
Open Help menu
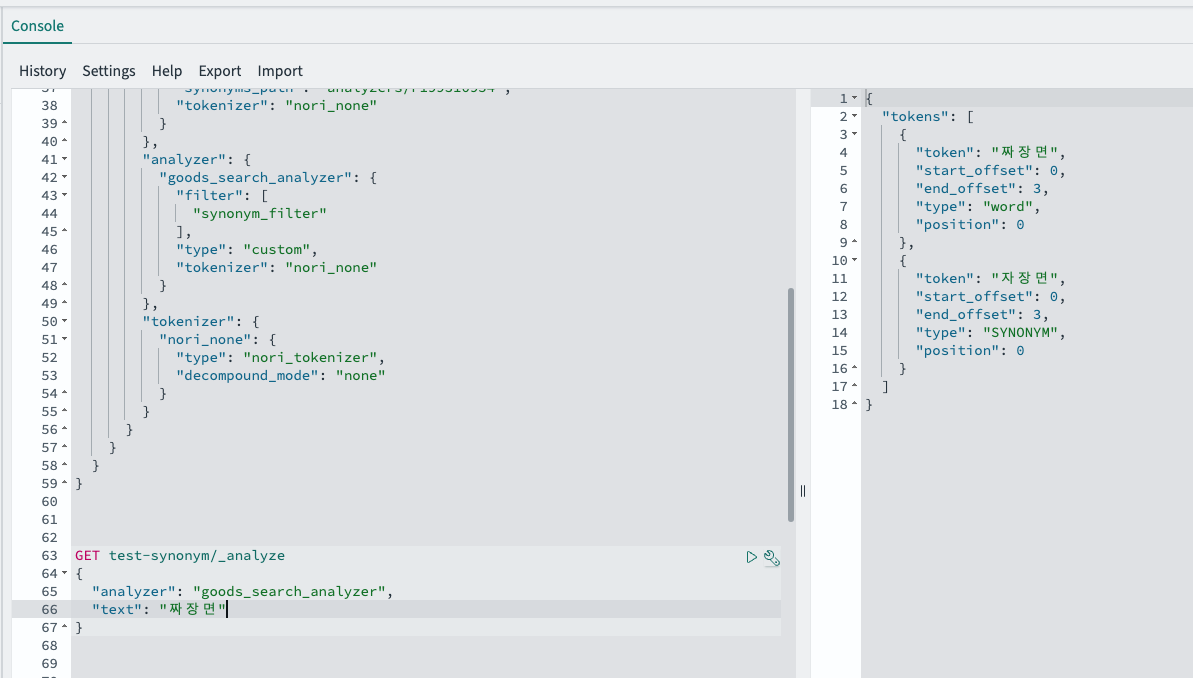[167, 71]
